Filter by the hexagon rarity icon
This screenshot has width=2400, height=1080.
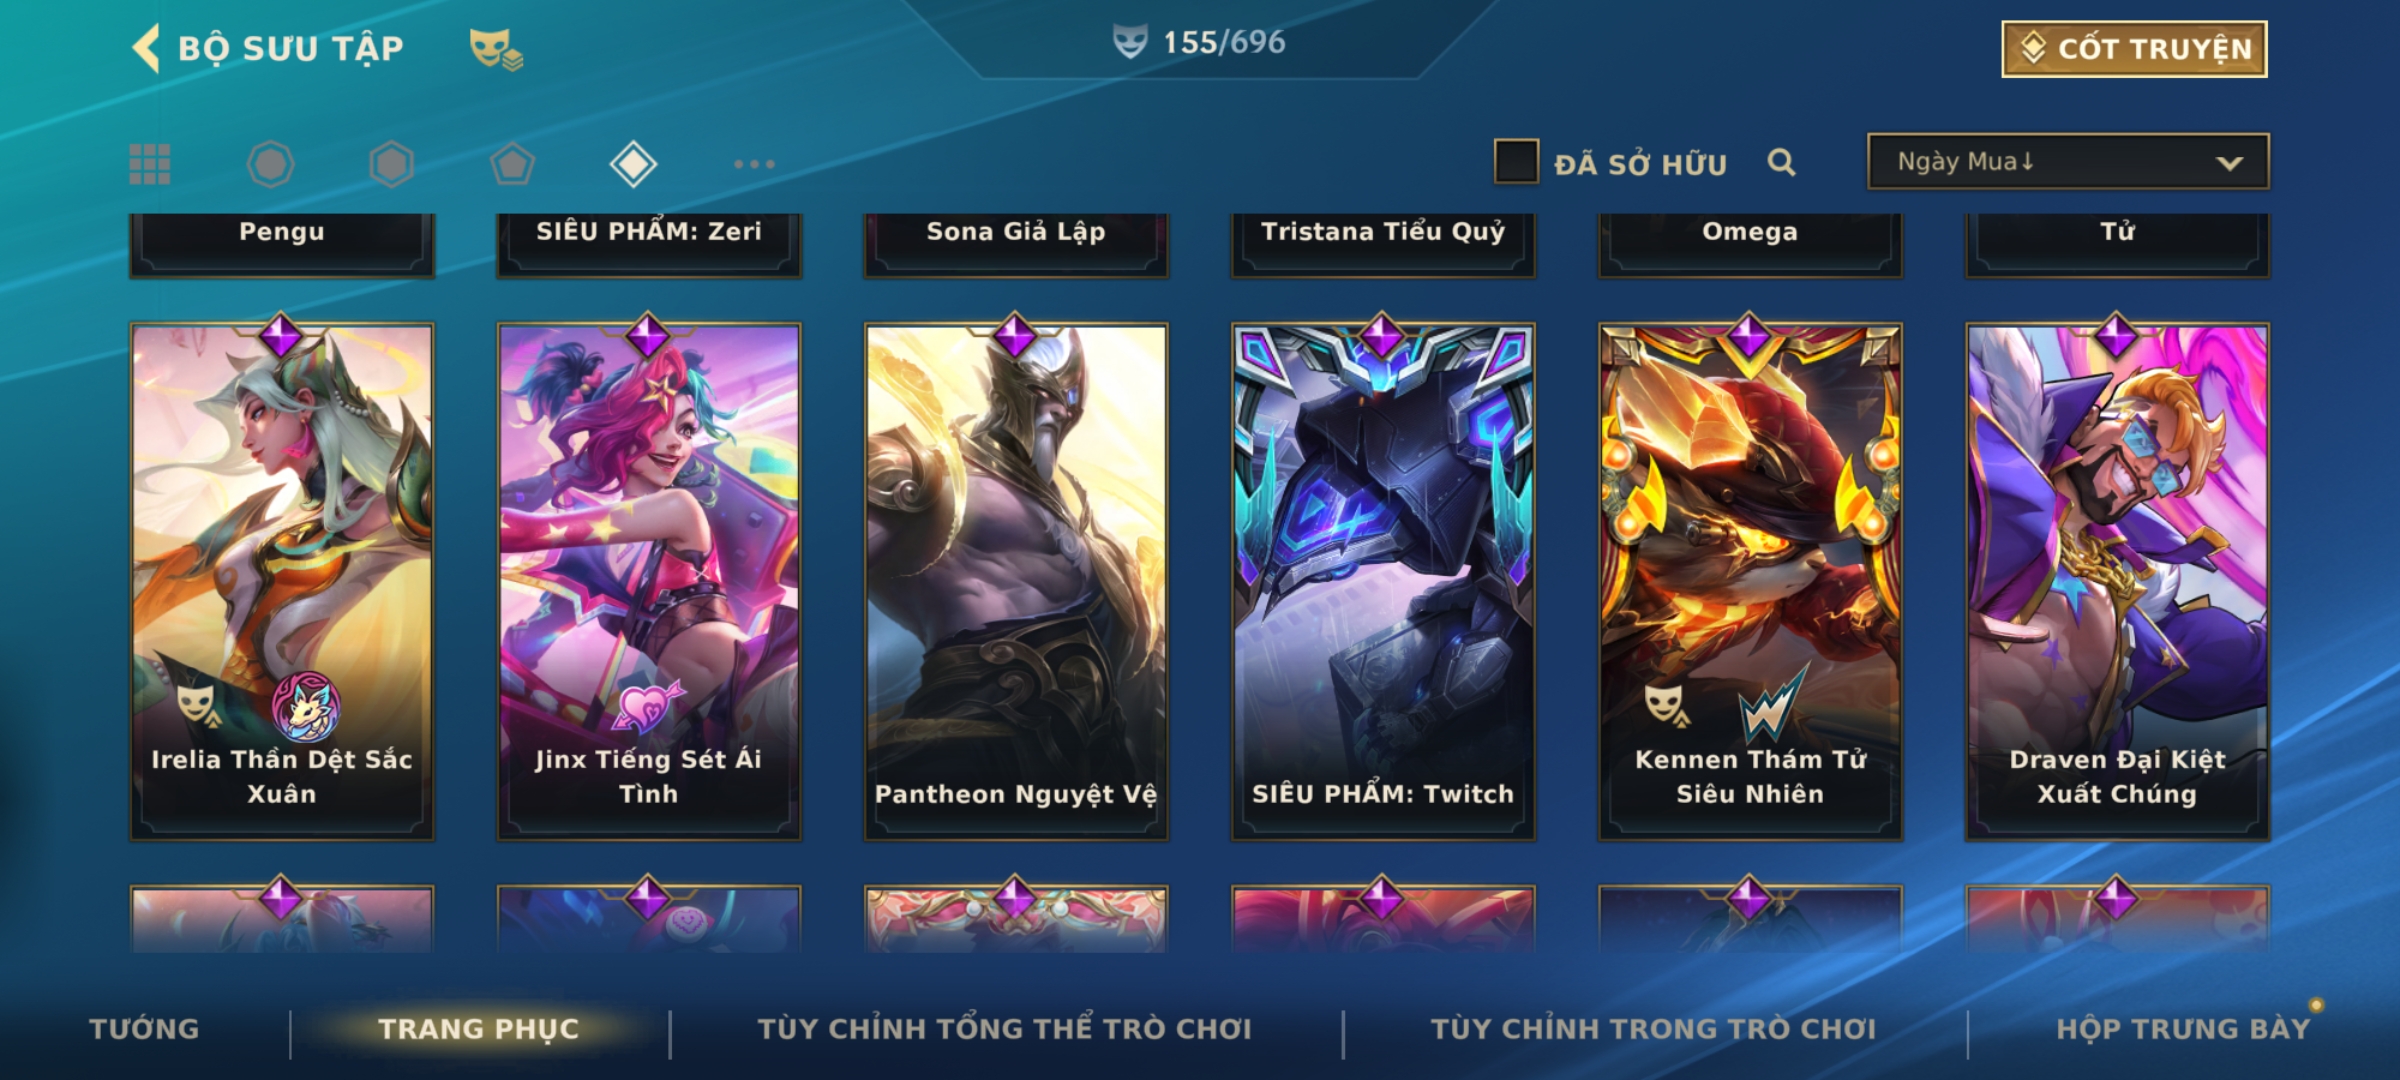pyautogui.click(x=391, y=164)
